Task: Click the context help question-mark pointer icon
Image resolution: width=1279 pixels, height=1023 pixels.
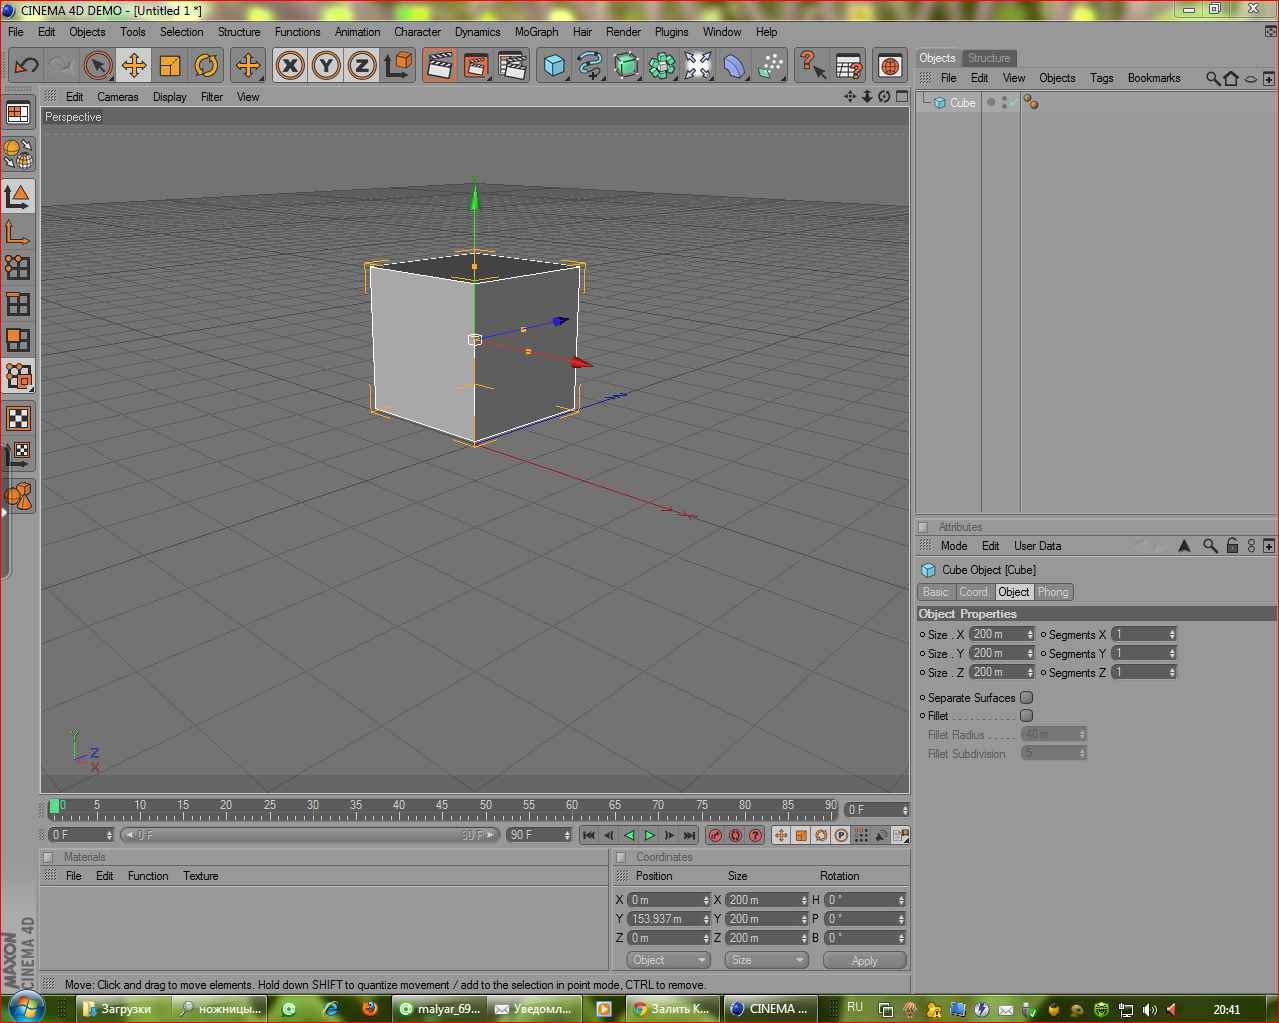Action: [x=812, y=66]
